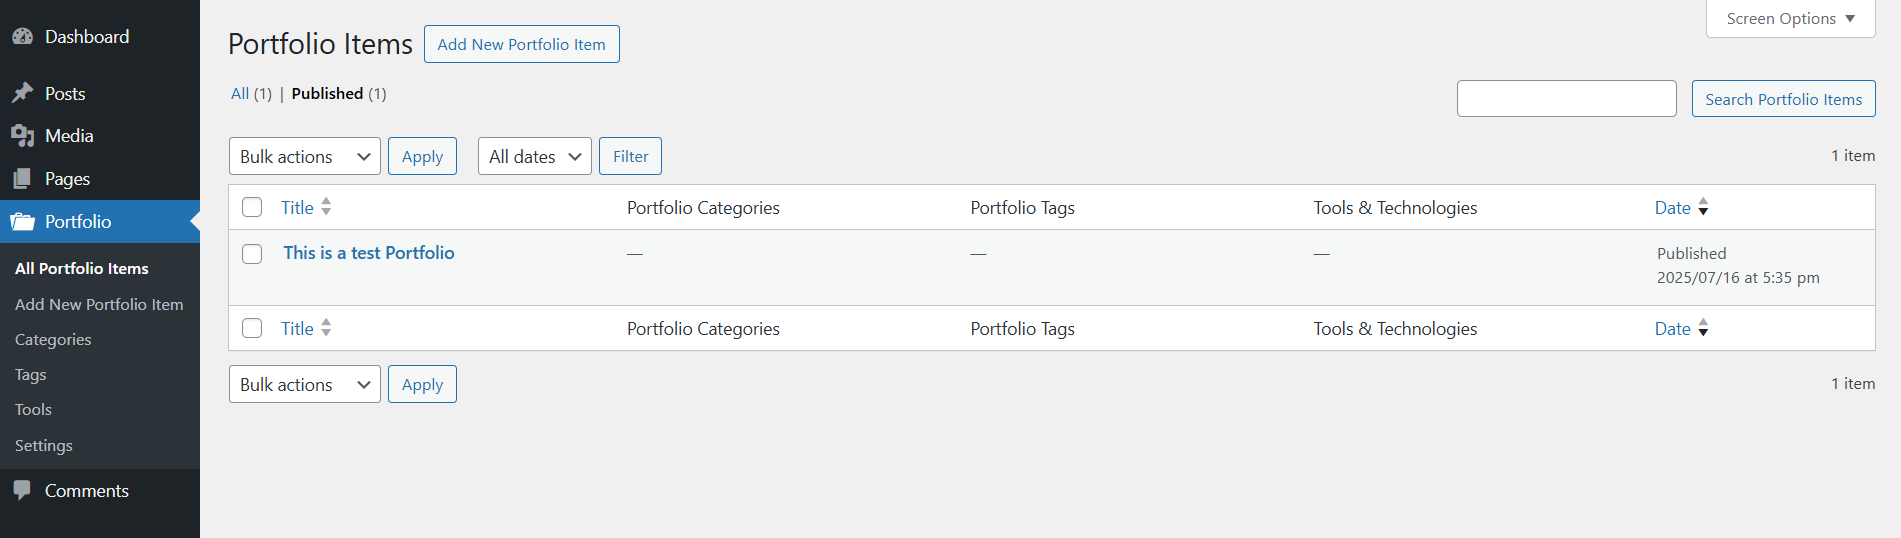Select the 'This is a test Portfolio' checkbox
Viewport: 1901px width, 538px height.
252,254
